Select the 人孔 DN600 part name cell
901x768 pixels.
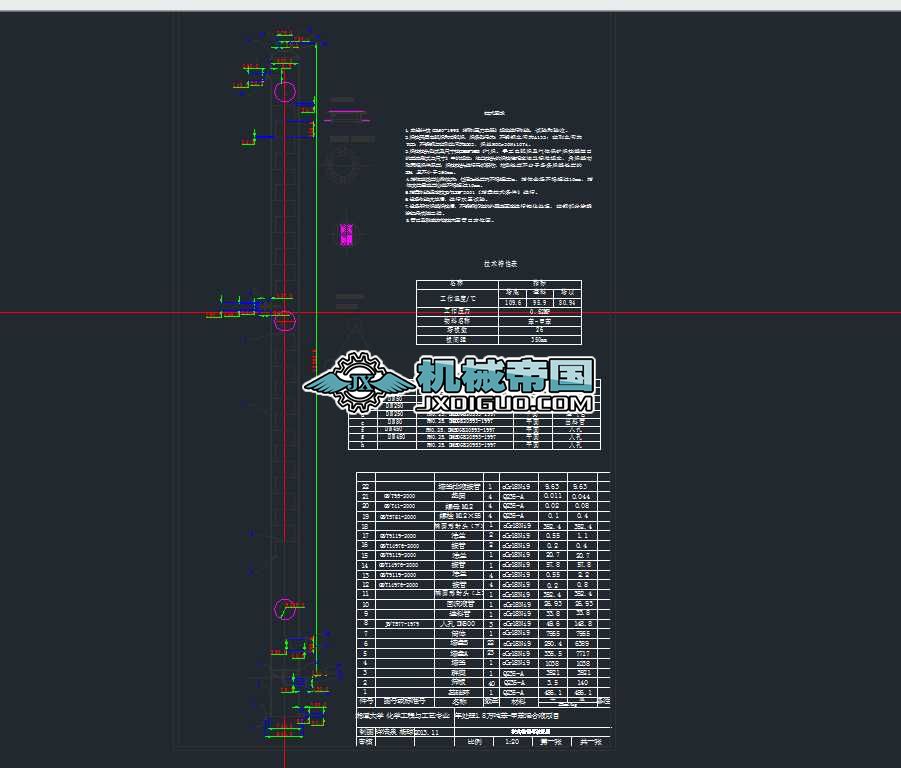[x=457, y=623]
